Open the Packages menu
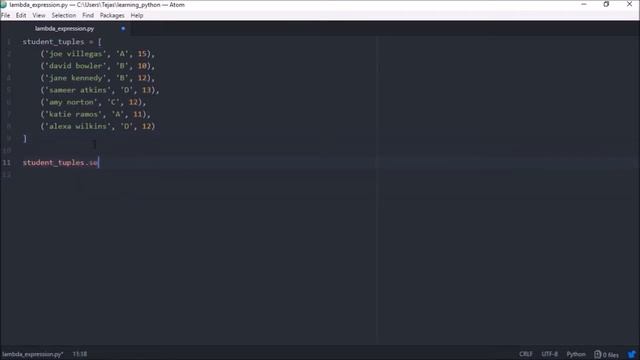Screen dimensions: 640x360 coord(112,16)
